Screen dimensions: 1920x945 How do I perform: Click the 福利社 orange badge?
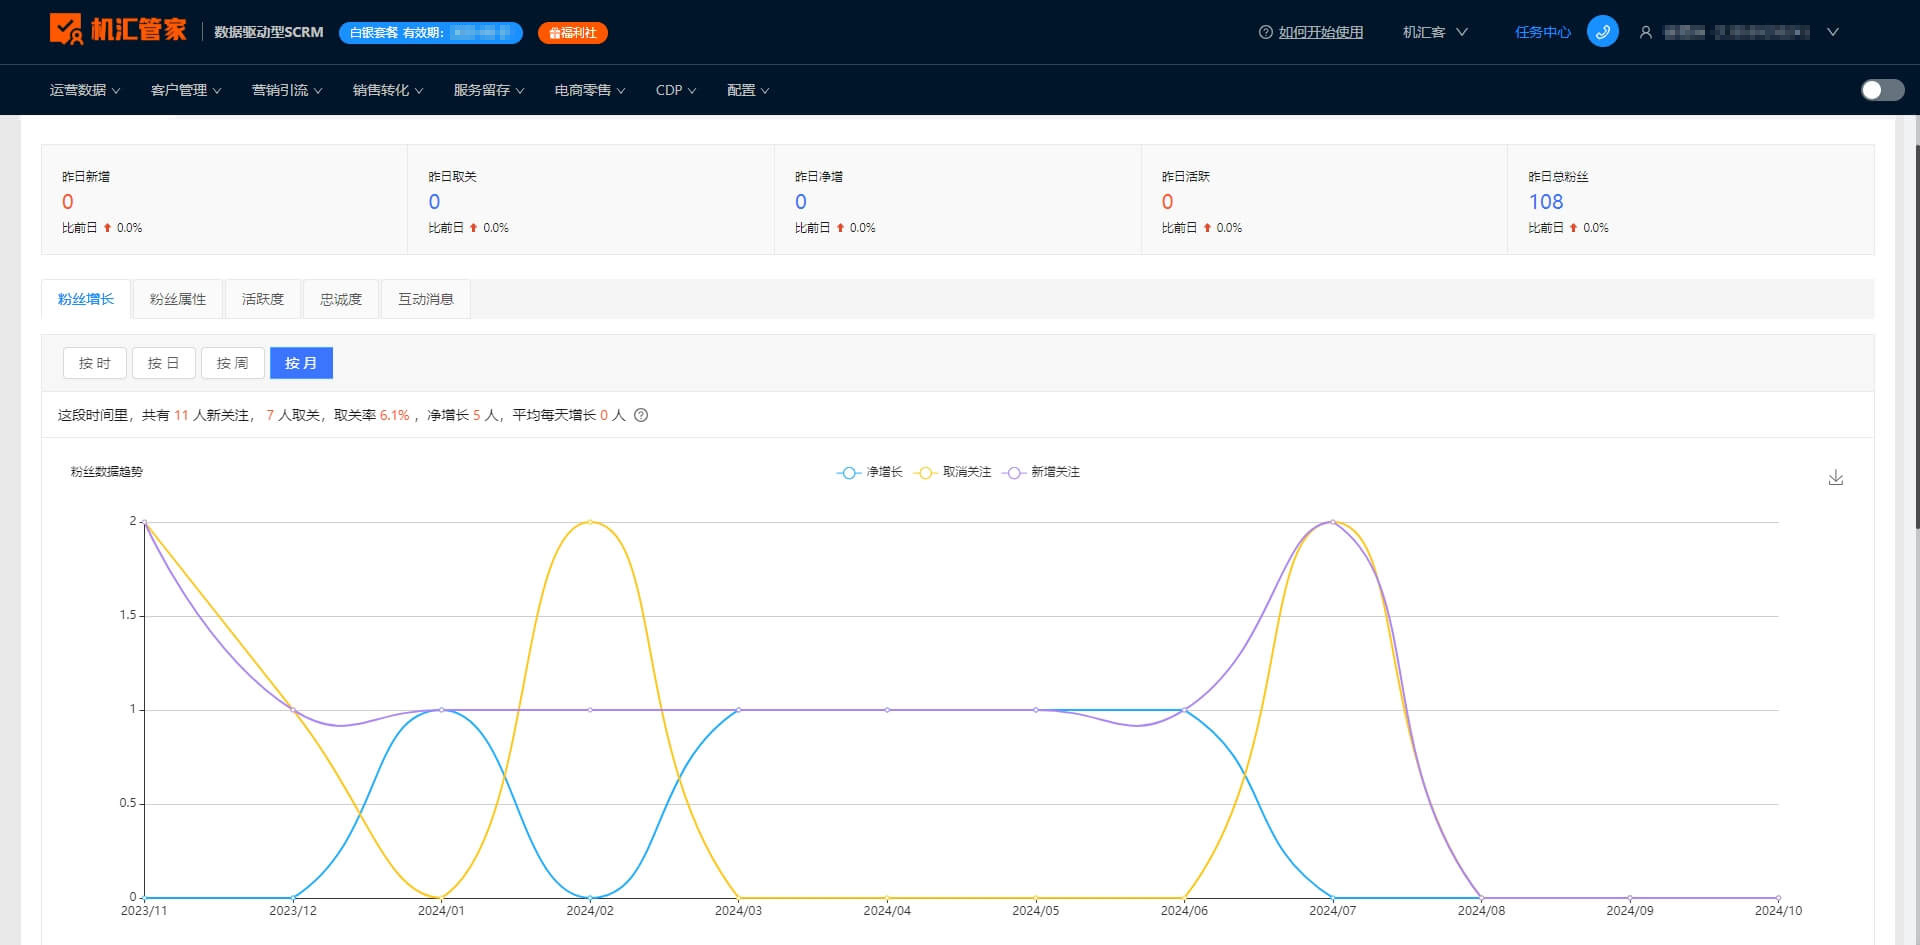point(573,33)
